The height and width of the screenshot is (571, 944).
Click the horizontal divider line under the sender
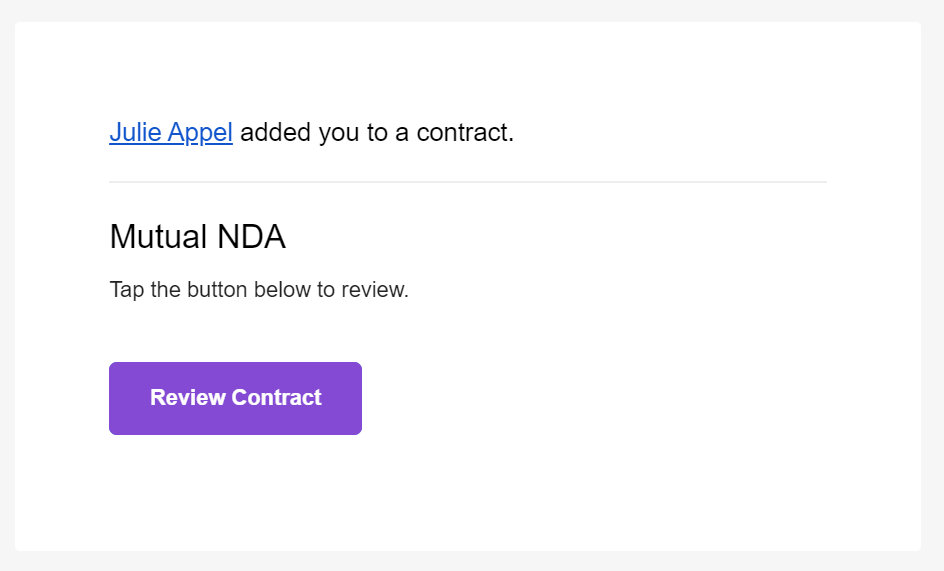pyautogui.click(x=468, y=181)
